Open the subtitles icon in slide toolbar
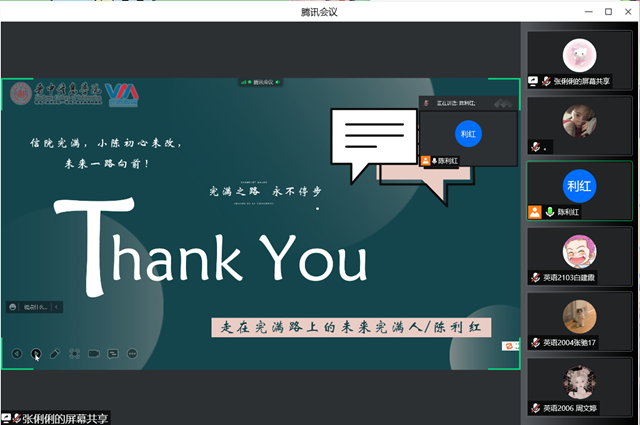The height and width of the screenshot is (425, 640). [113, 353]
